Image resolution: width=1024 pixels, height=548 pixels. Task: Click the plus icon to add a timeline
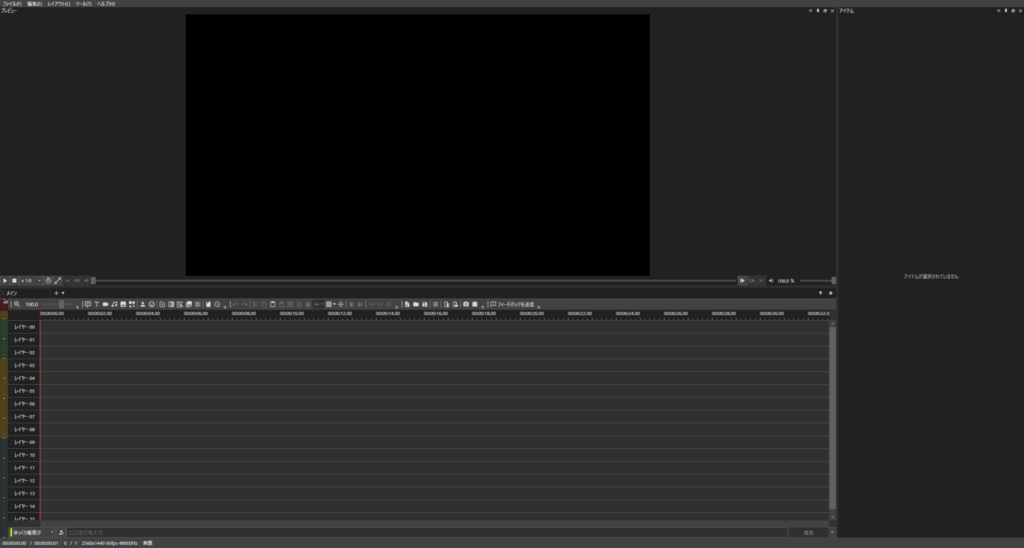point(56,293)
